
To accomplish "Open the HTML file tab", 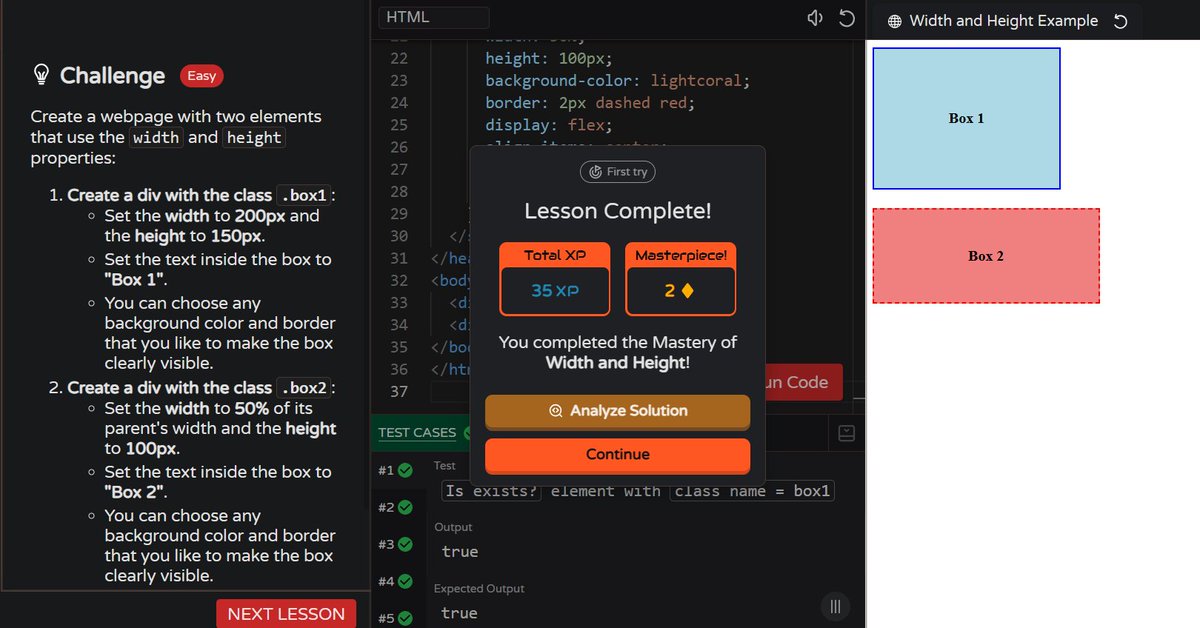I will point(433,17).
